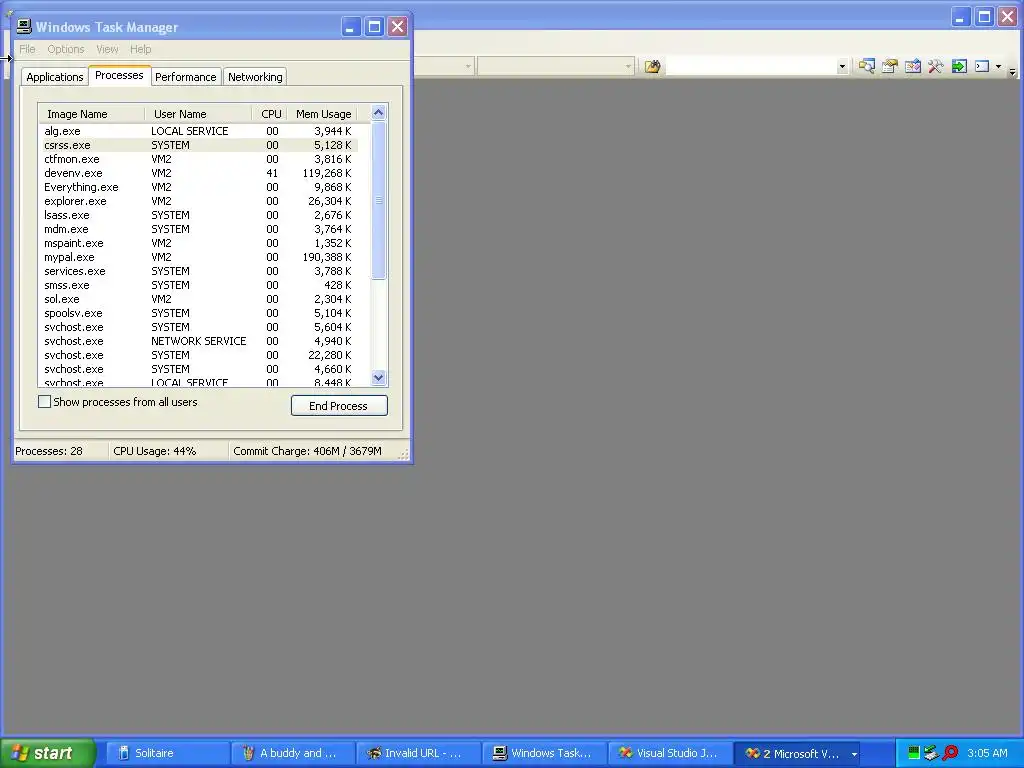Click the Toolbox hammer and wrench icon
The width and height of the screenshot is (1024, 768).
(936, 66)
